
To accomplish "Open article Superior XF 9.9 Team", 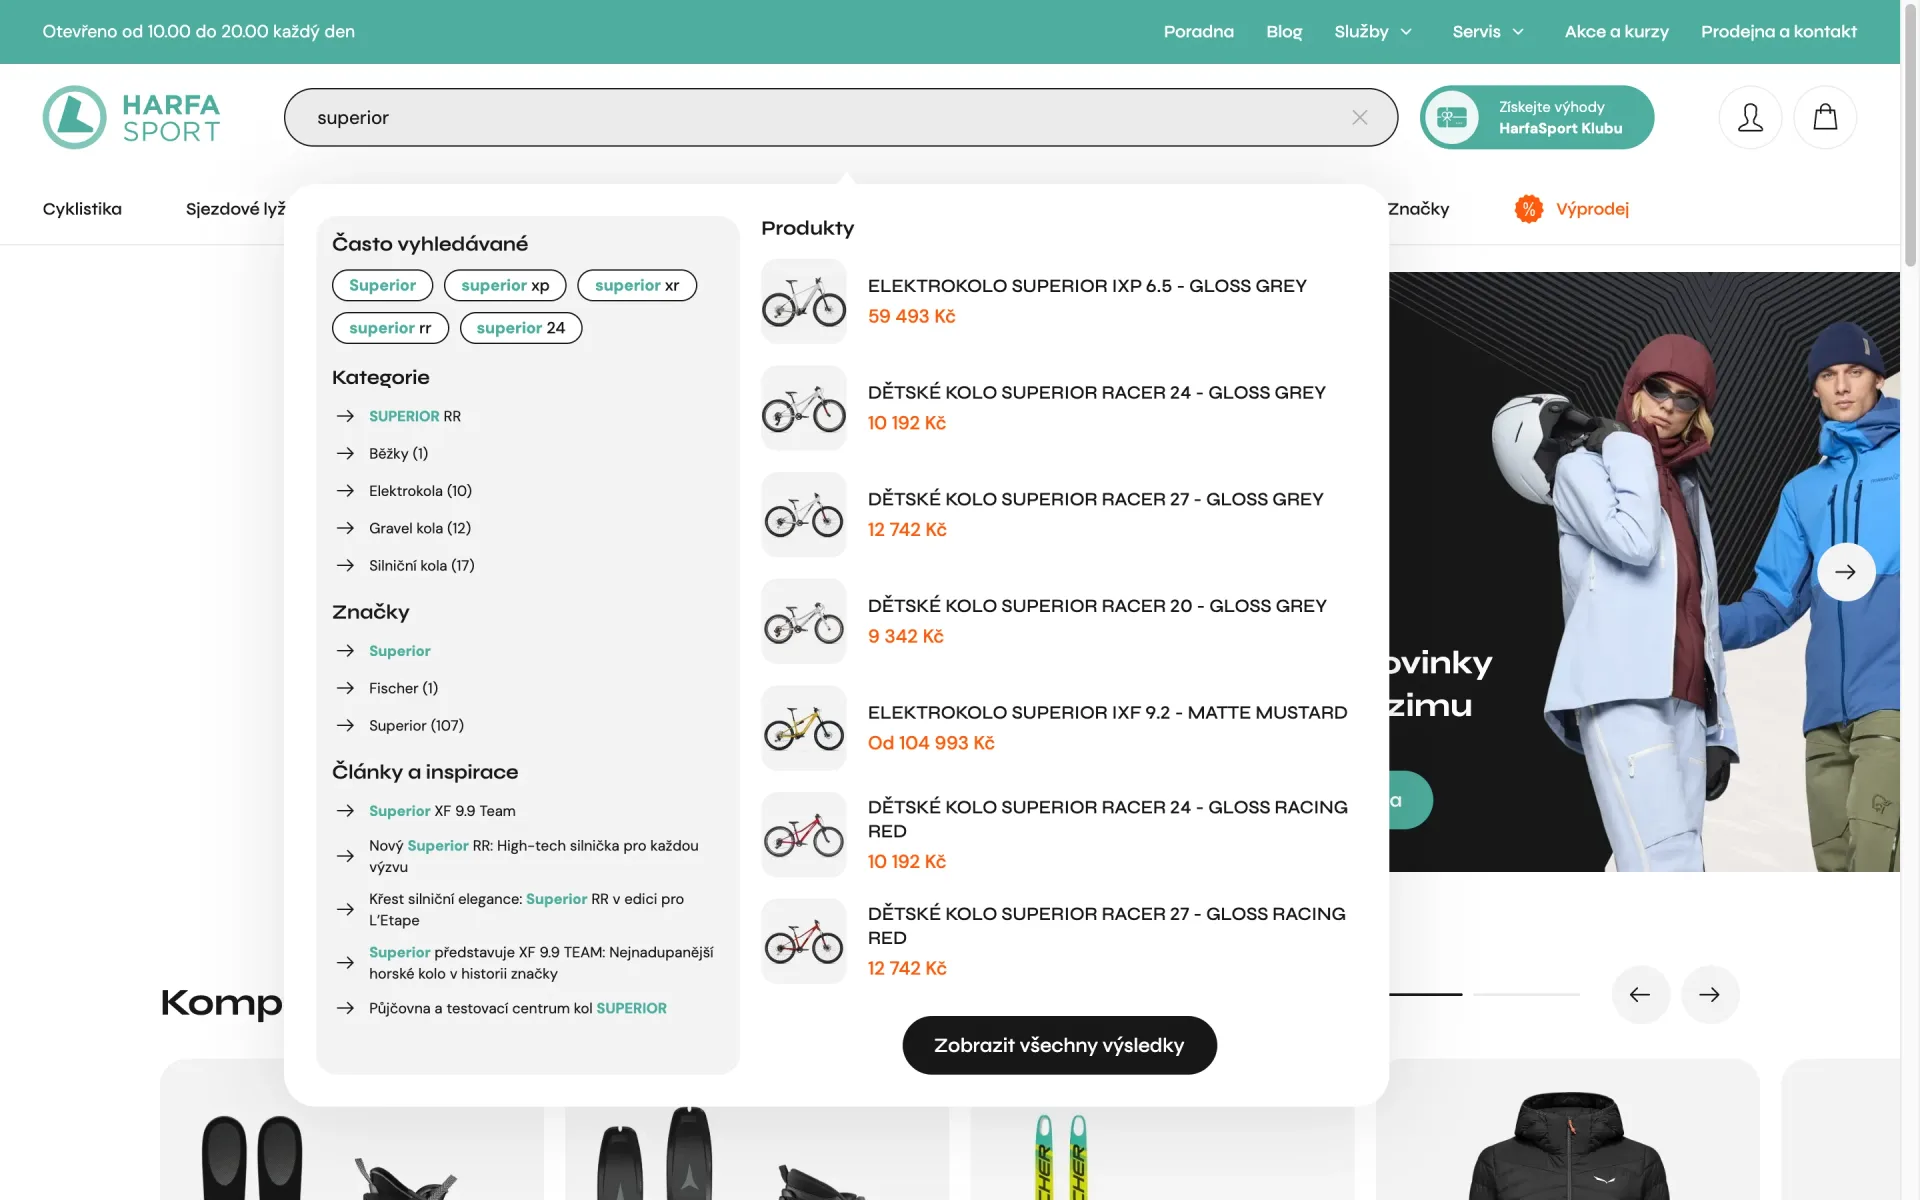I will tap(442, 811).
